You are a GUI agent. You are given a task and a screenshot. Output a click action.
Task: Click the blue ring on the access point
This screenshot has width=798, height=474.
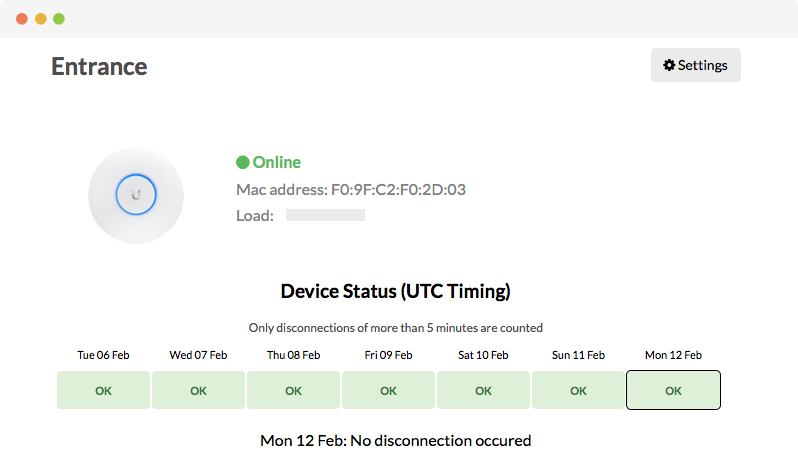click(136, 194)
